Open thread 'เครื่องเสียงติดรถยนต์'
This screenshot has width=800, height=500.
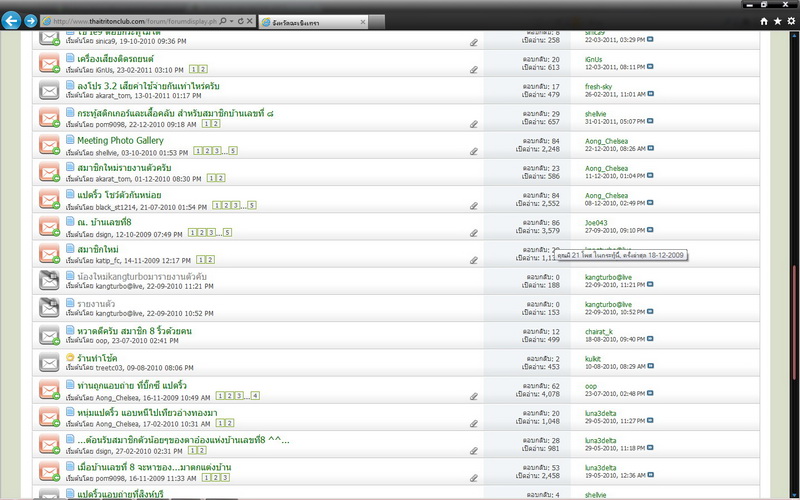pos(115,59)
